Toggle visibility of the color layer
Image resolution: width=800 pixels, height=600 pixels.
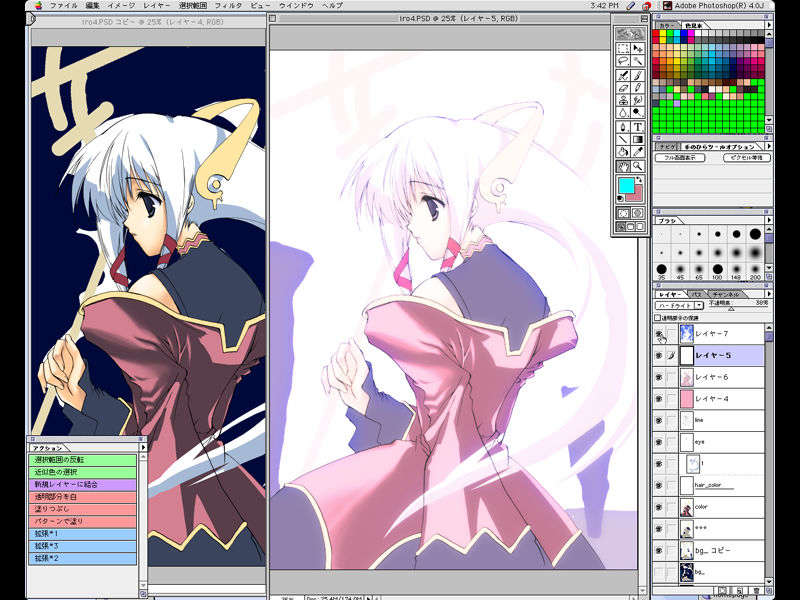(659, 507)
